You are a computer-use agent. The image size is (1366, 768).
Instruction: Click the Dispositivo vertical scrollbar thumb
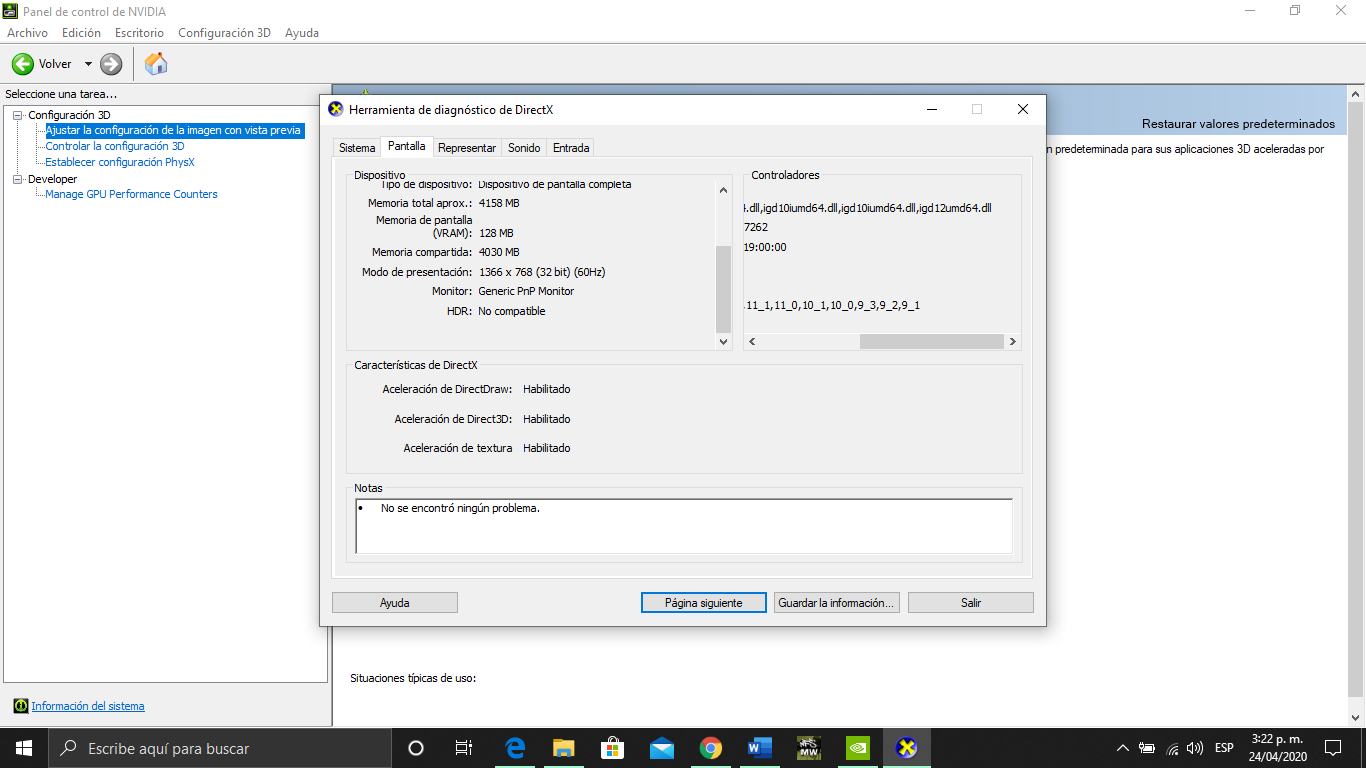click(x=724, y=289)
